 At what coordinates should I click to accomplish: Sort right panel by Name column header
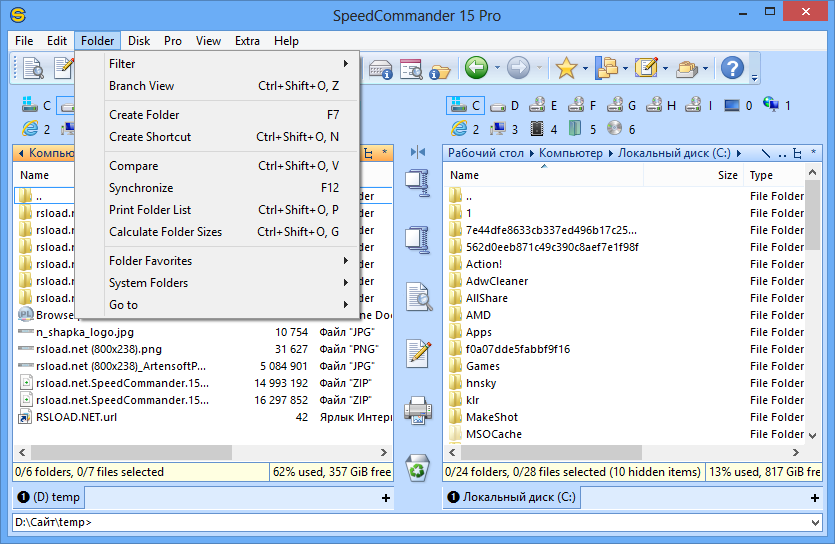(x=543, y=175)
